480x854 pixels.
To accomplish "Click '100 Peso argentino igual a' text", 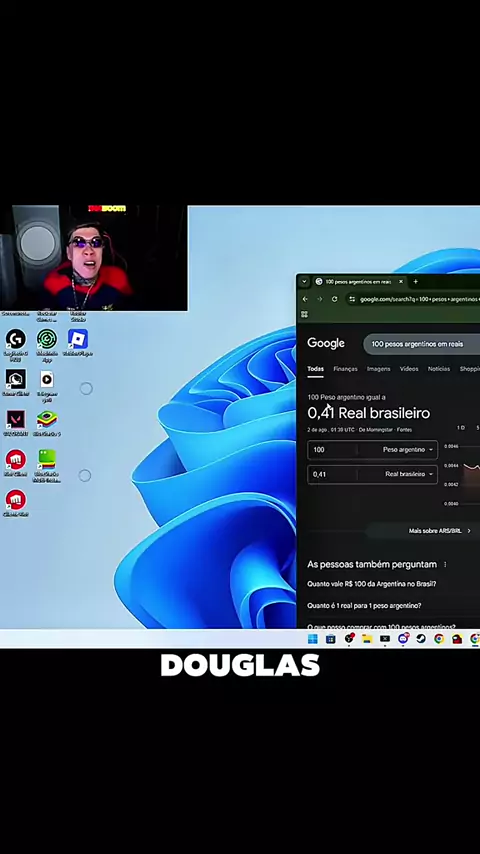I will (x=346, y=397).
